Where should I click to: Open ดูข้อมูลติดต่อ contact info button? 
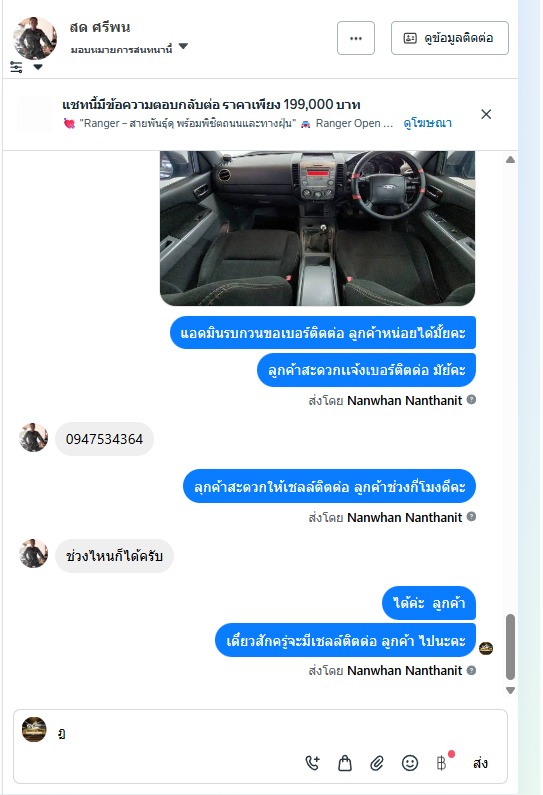click(449, 38)
